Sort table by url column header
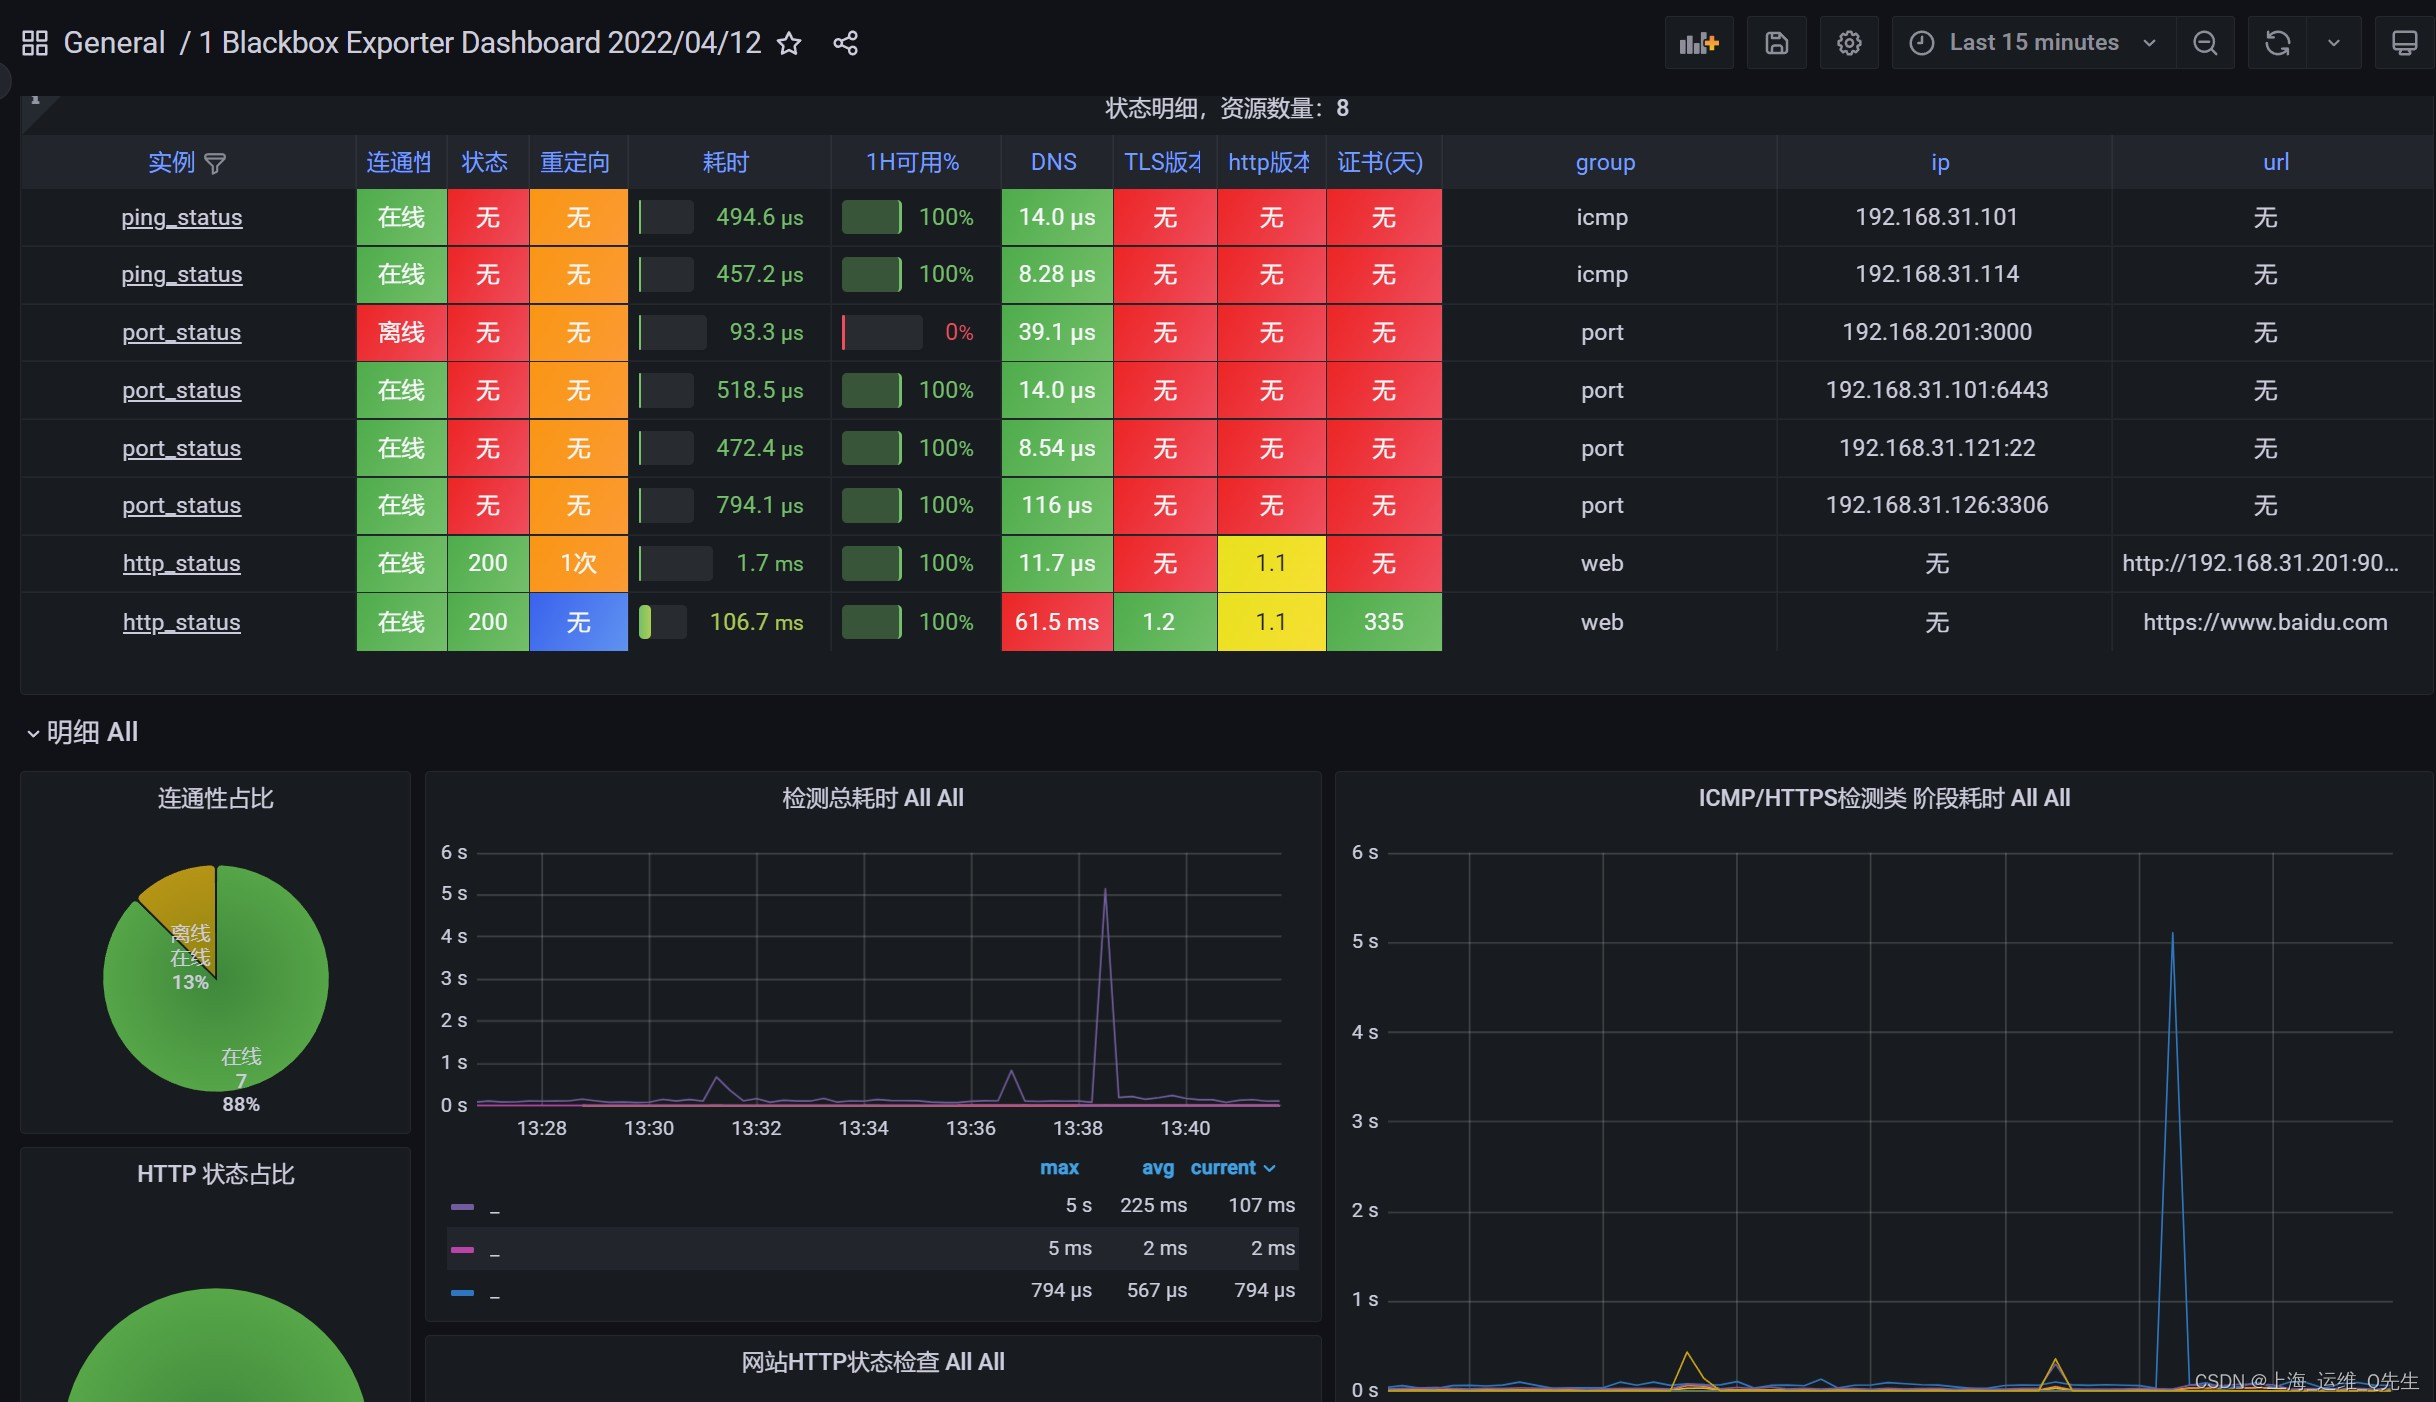Screen dimensions: 2436x1402 click(2275, 162)
